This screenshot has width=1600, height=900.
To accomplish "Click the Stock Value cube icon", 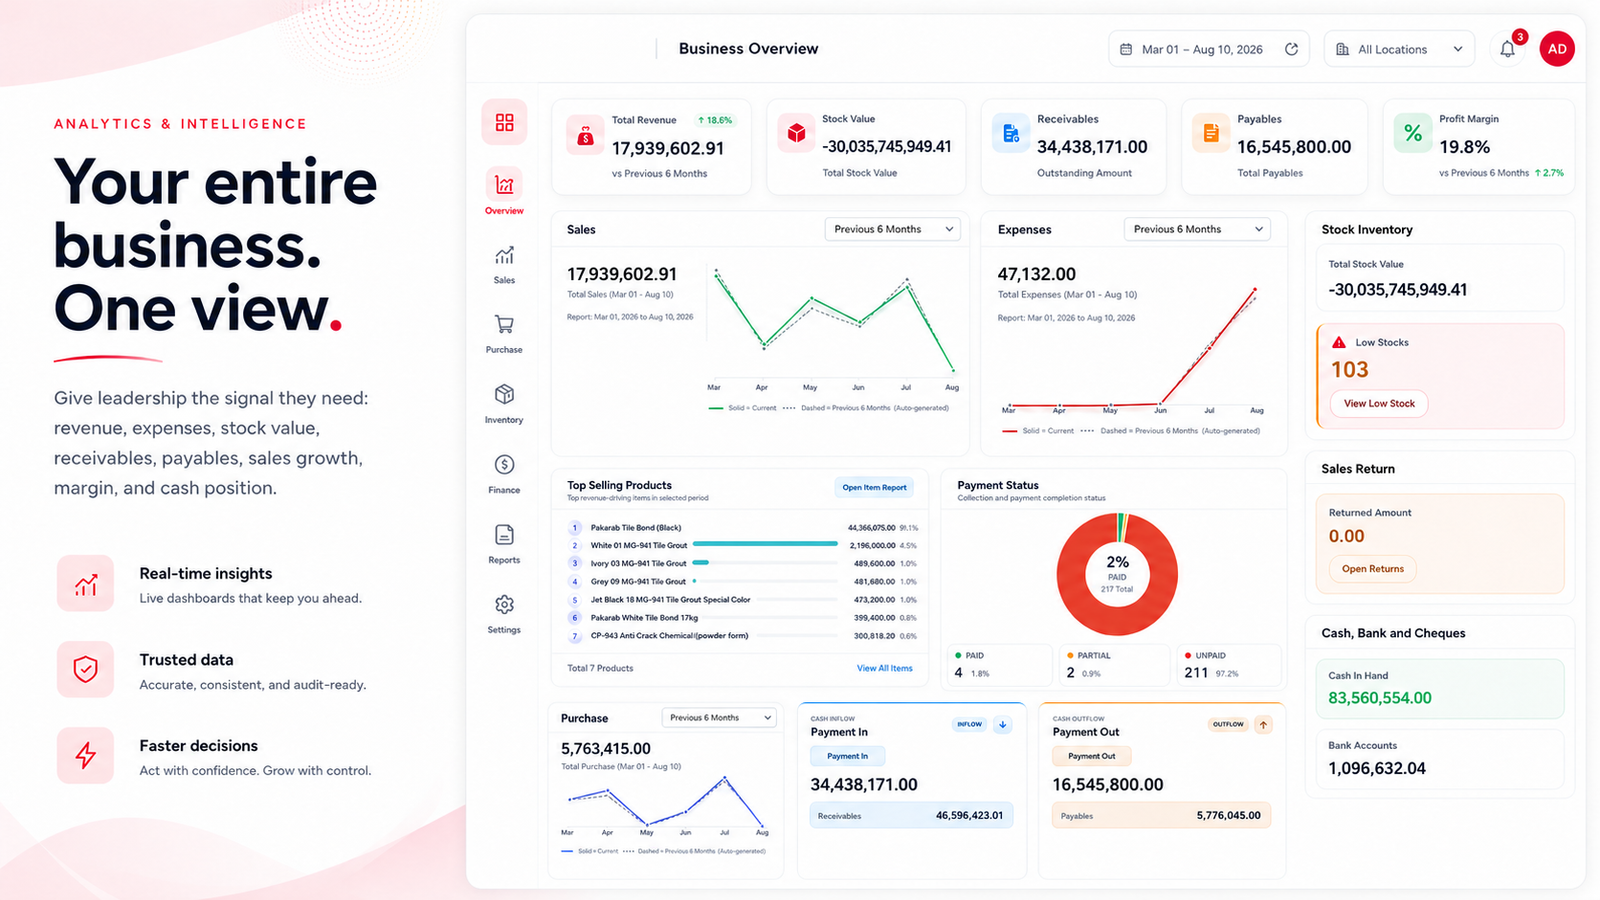I will click(797, 133).
